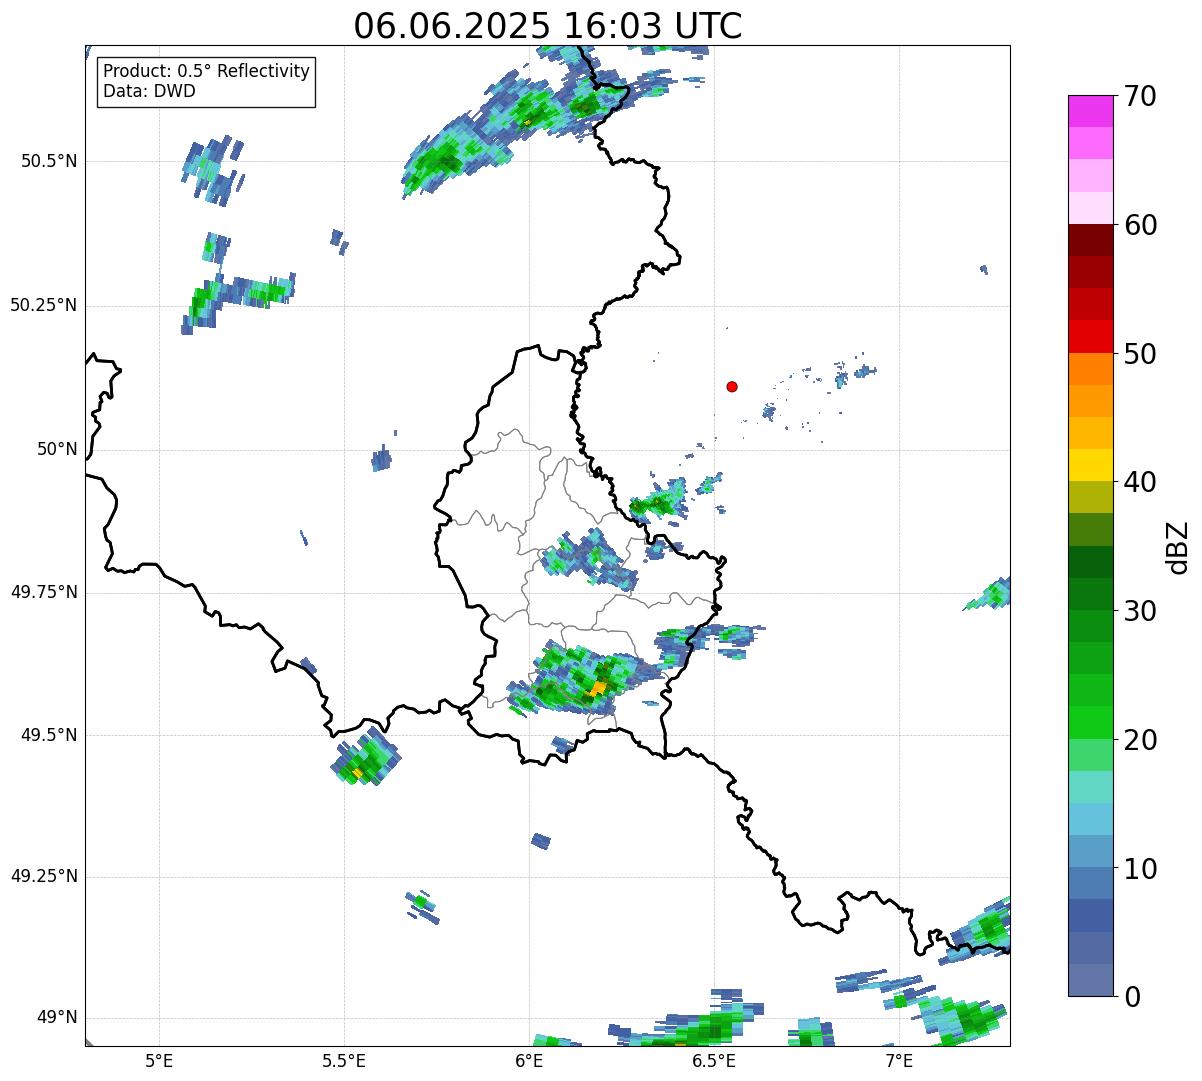Click the colorbar tick label 0
The image size is (1202, 1081).
[x=1132, y=997]
